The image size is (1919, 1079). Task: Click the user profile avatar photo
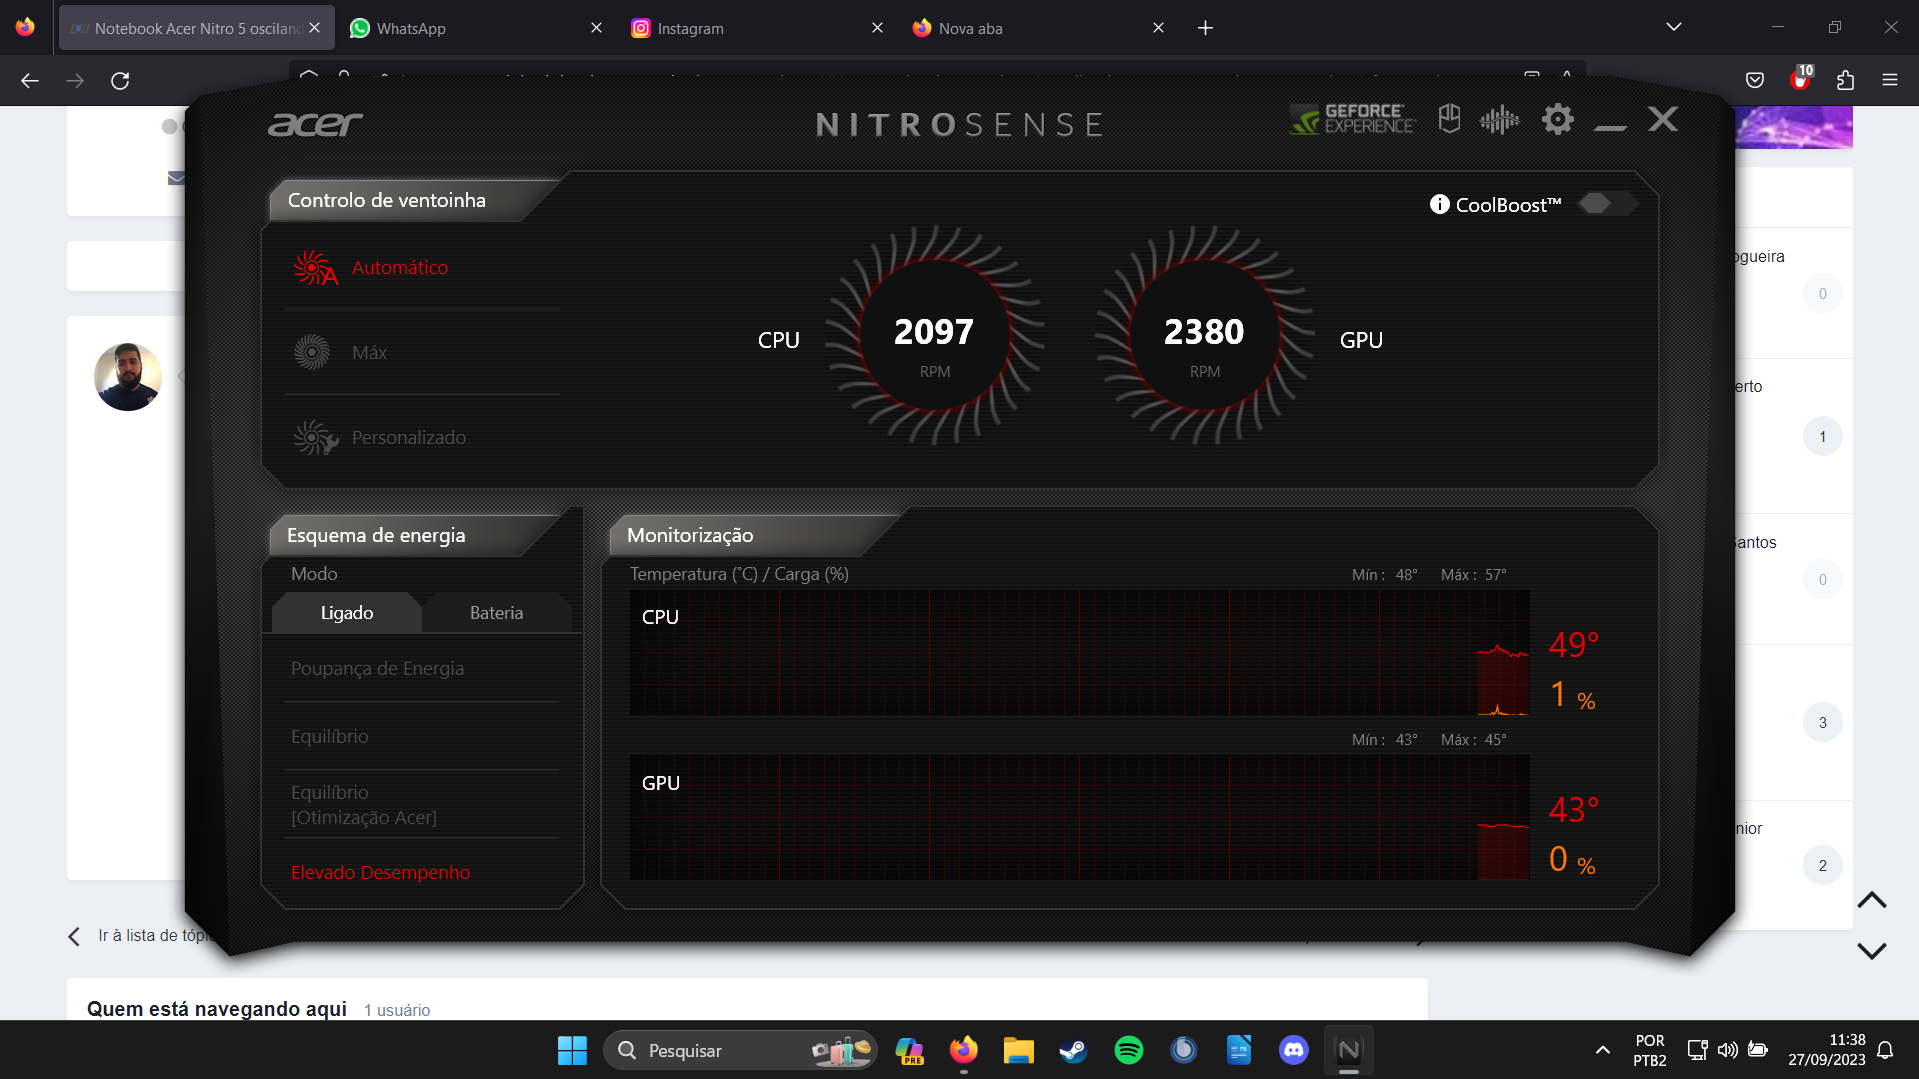point(128,377)
